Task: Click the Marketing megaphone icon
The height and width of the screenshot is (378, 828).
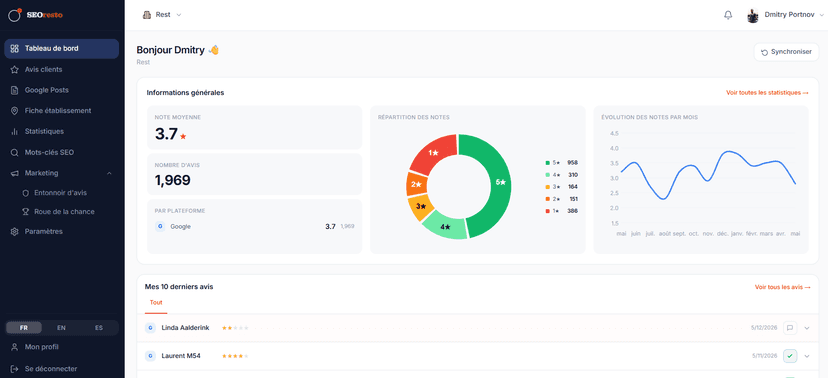Action: point(14,173)
